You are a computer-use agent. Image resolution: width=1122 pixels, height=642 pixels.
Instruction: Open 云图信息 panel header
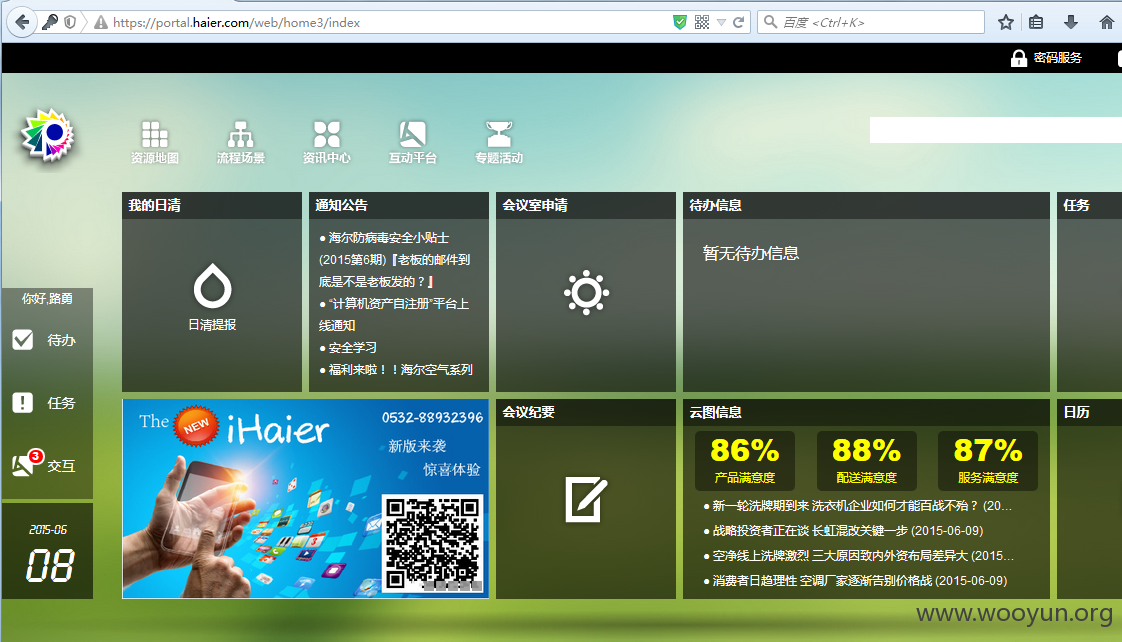click(866, 412)
